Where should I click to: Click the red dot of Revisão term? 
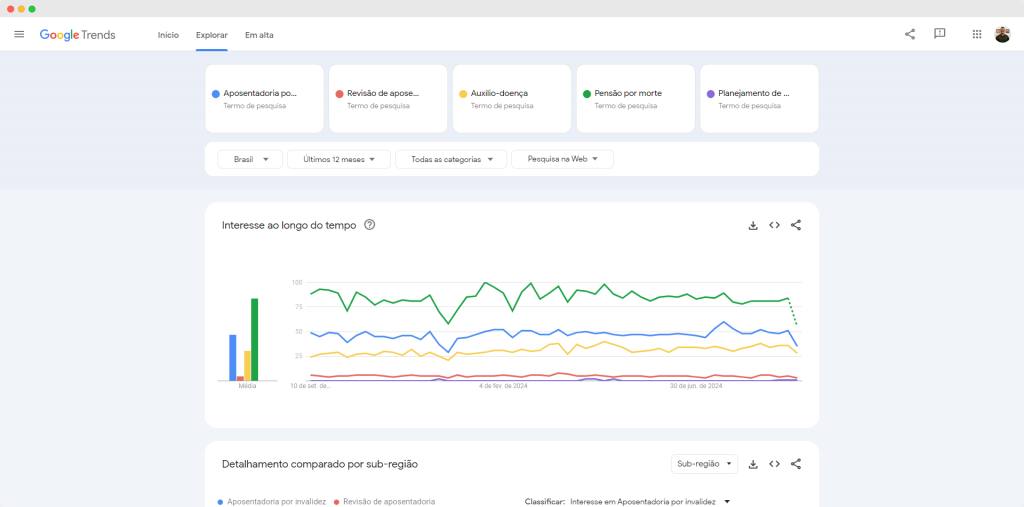pyautogui.click(x=339, y=94)
